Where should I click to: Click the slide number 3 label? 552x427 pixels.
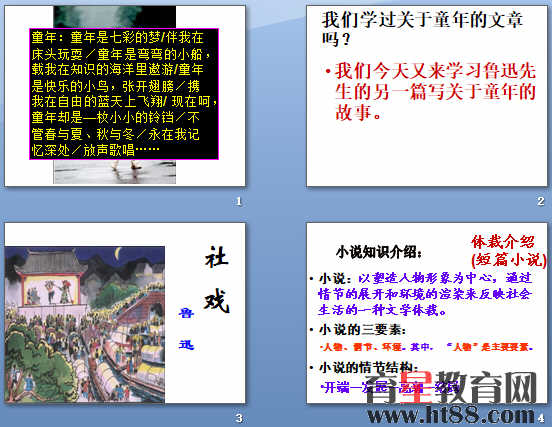click(239, 418)
